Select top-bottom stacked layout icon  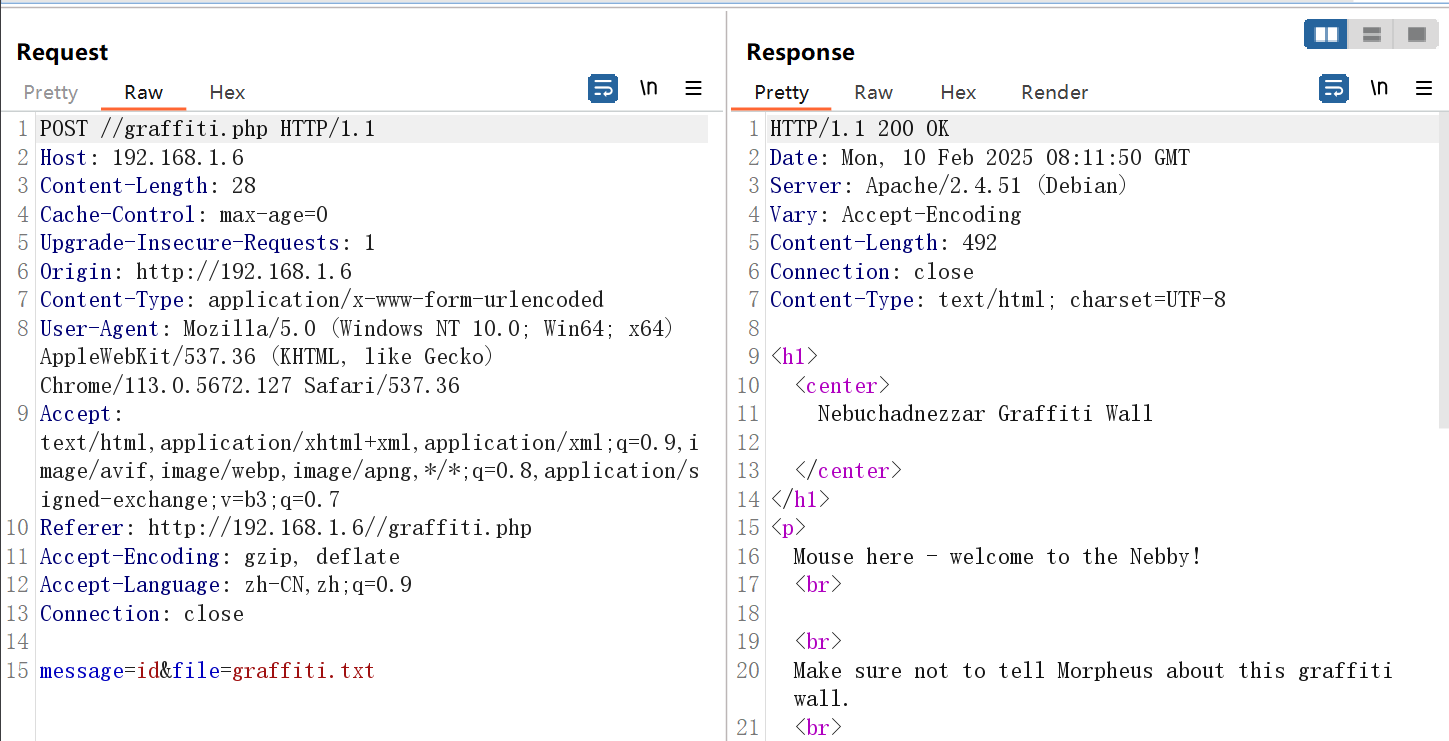[x=1371, y=35]
